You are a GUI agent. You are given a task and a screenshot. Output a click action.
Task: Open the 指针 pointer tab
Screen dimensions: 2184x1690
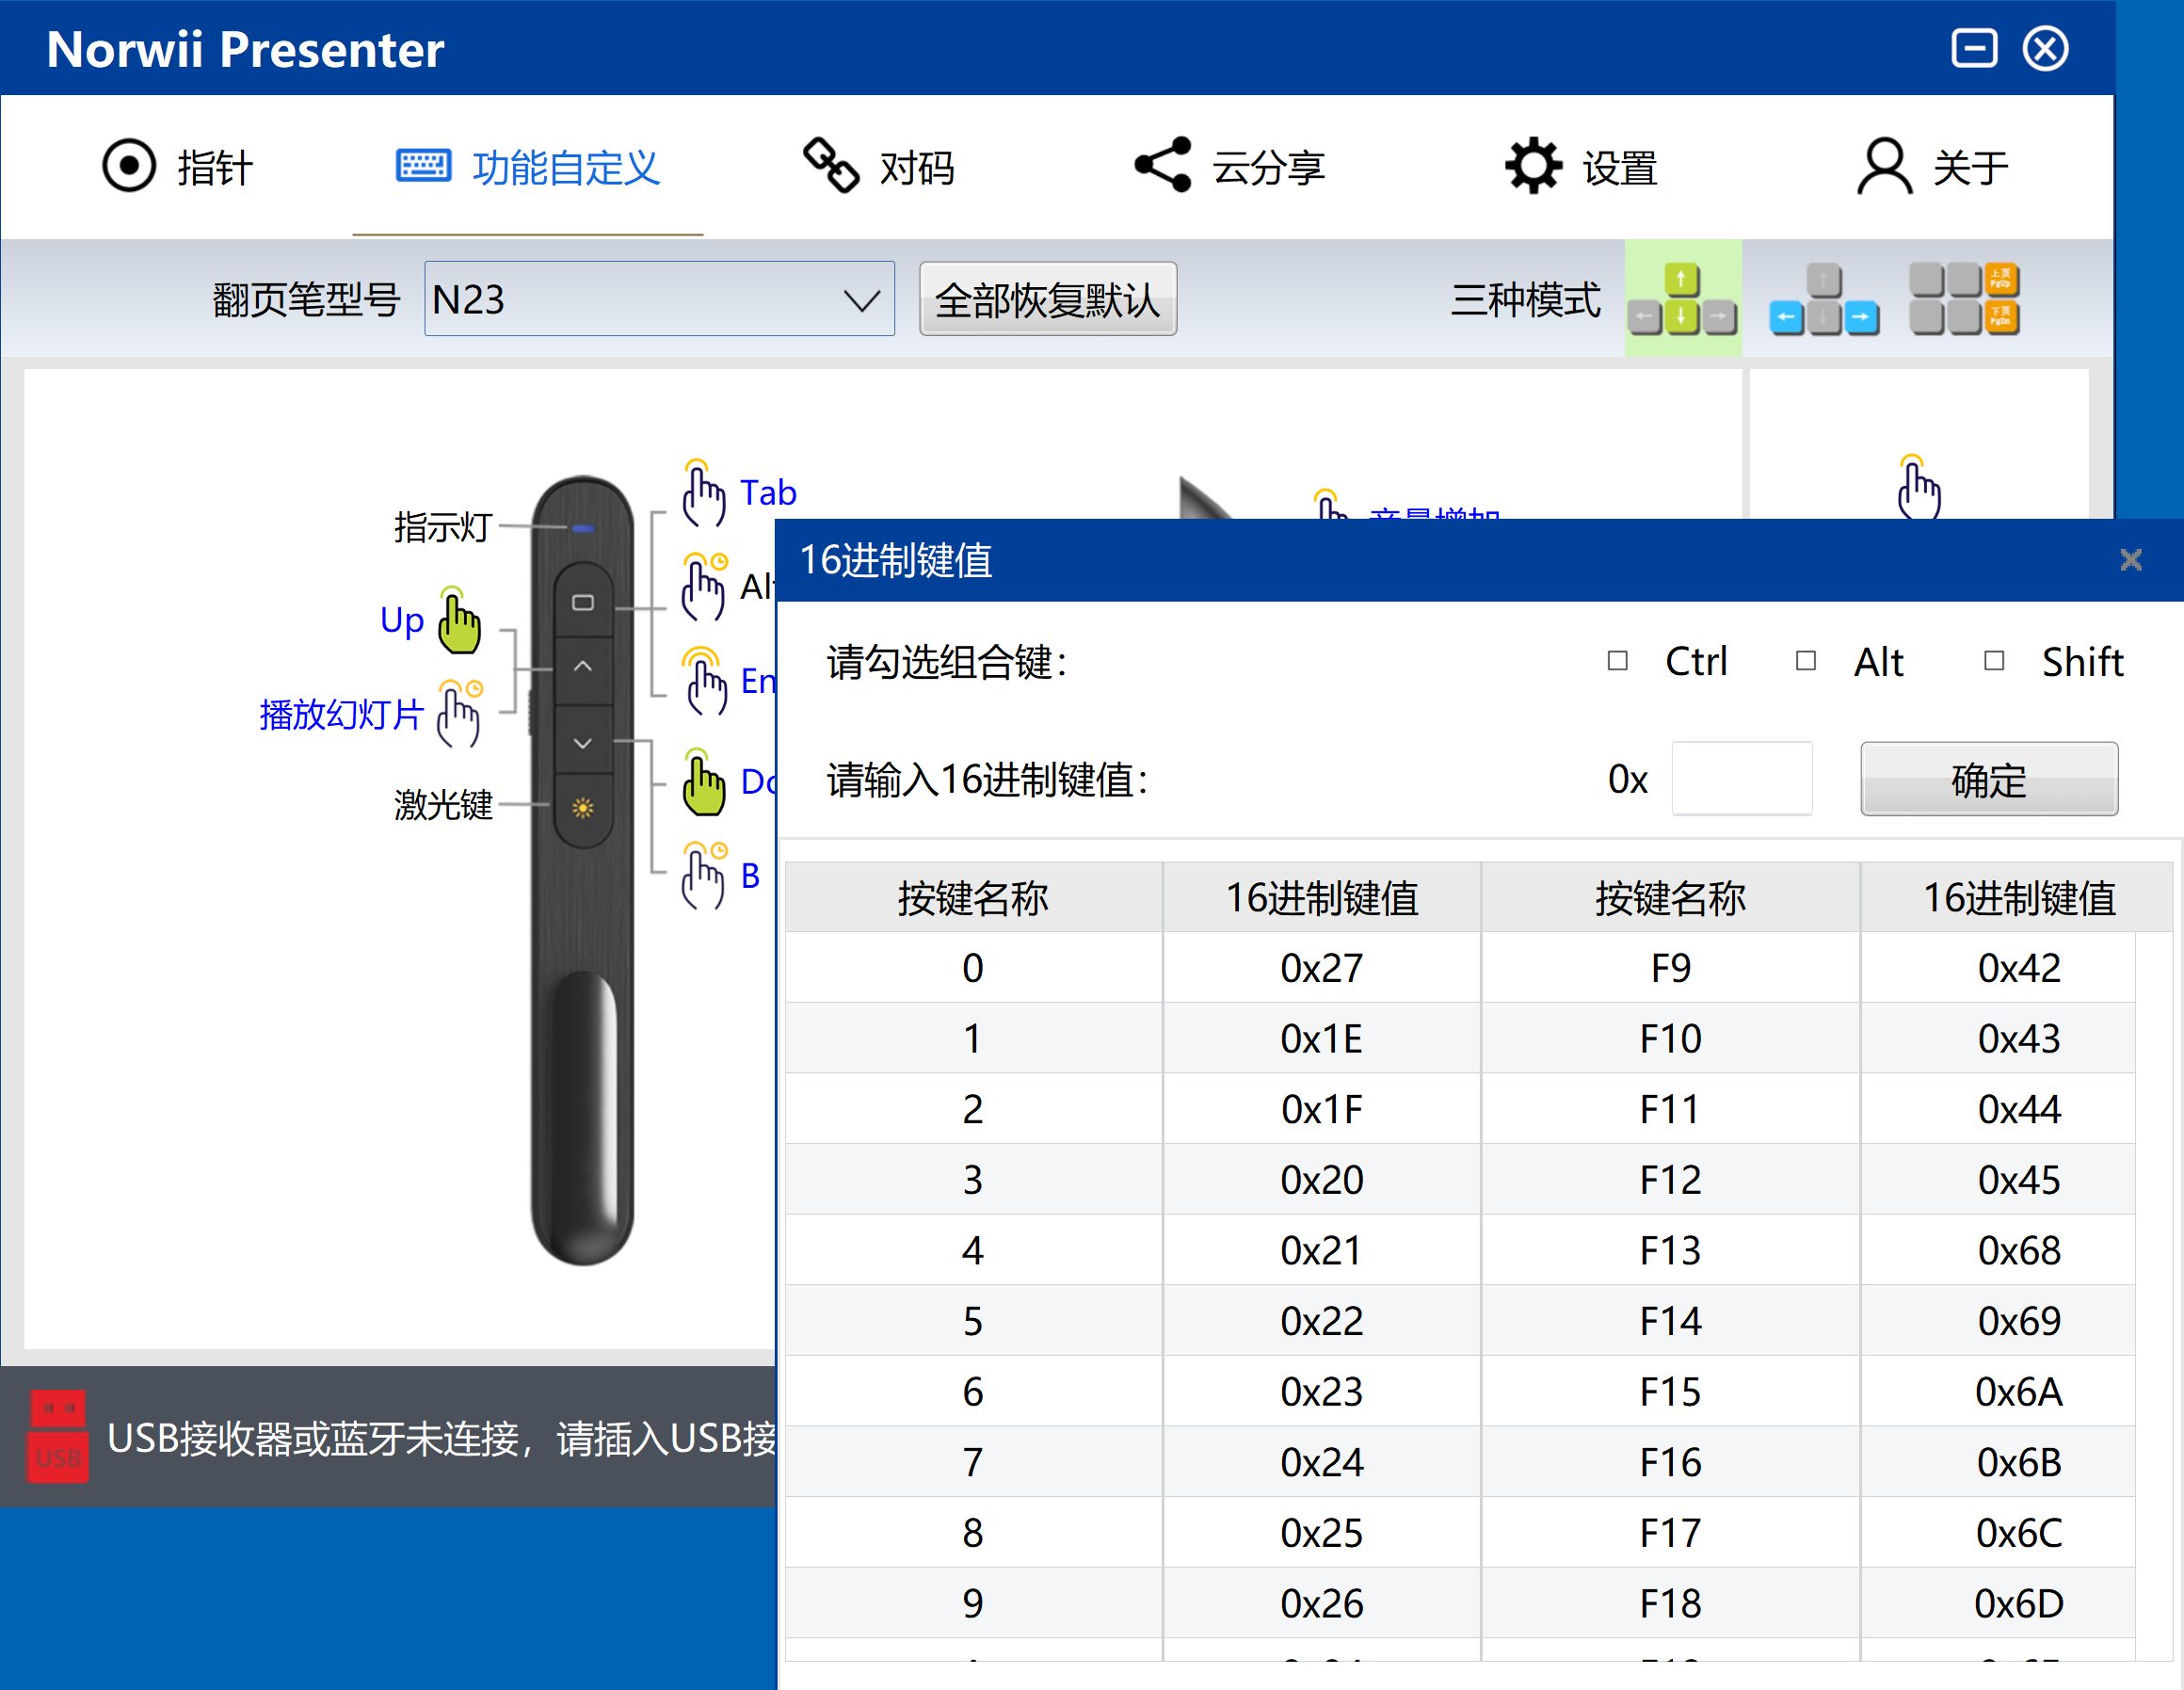(177, 166)
